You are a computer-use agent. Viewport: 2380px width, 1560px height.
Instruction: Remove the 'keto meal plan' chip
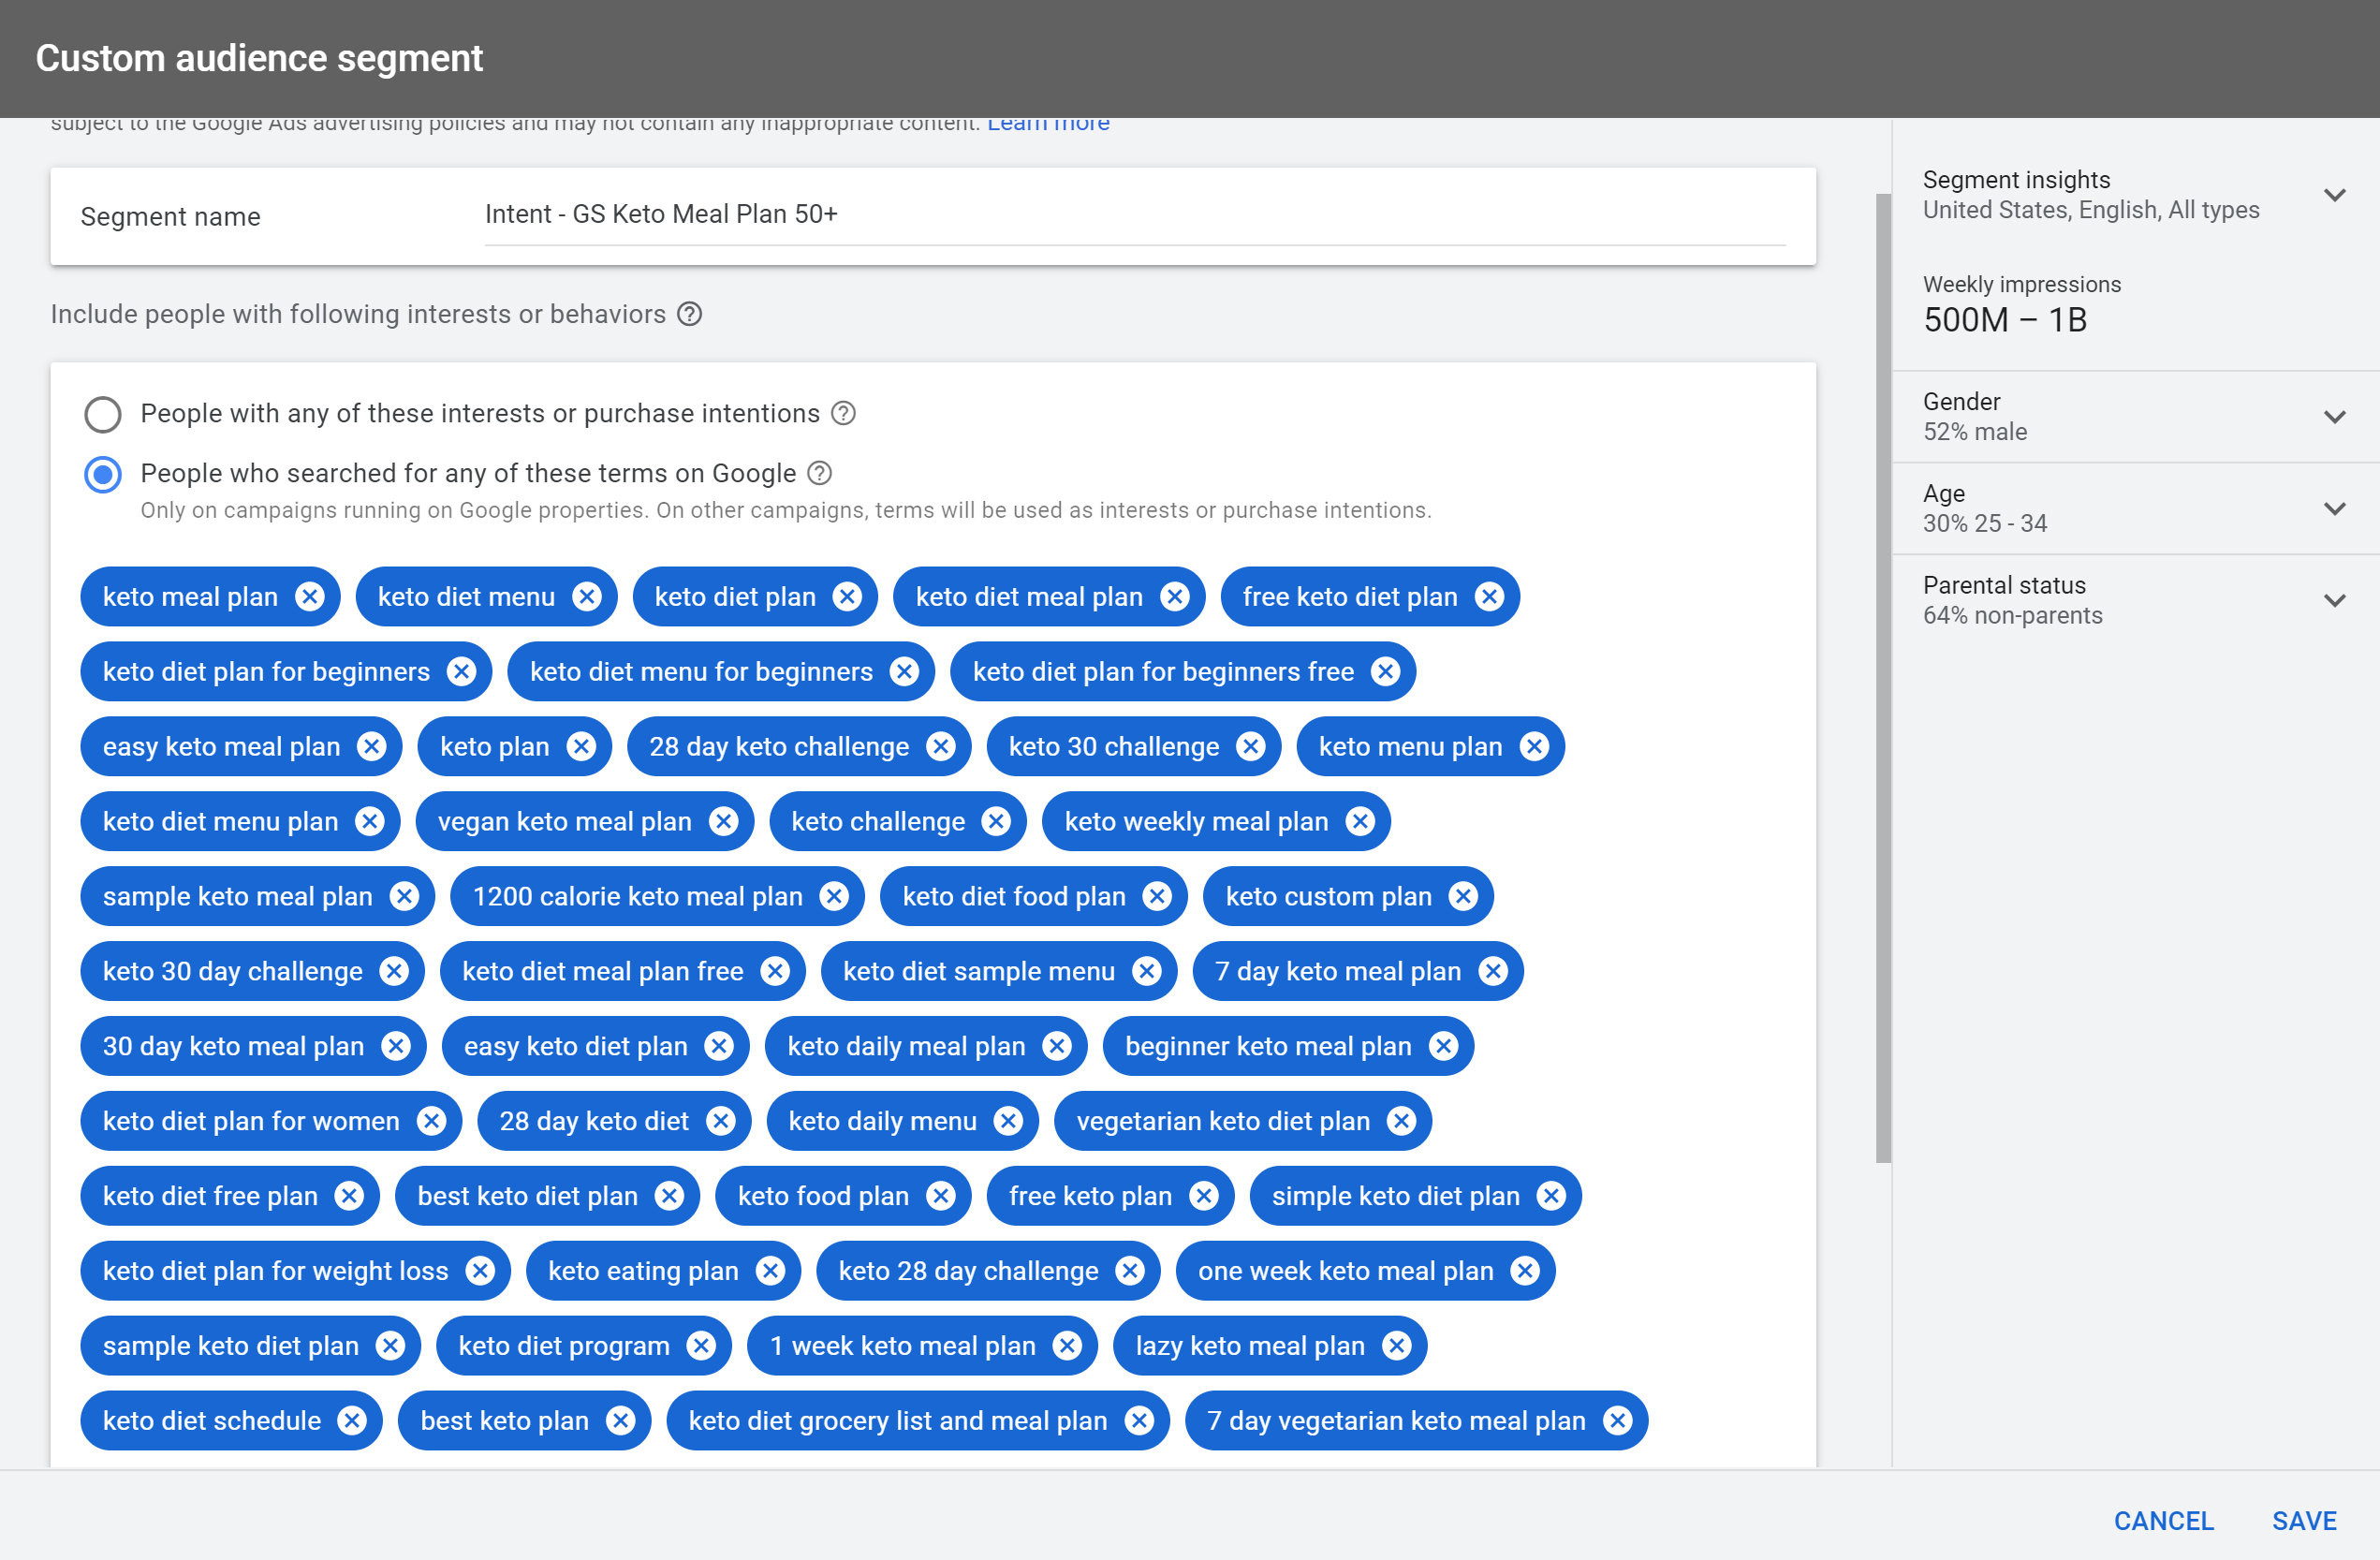click(x=310, y=597)
